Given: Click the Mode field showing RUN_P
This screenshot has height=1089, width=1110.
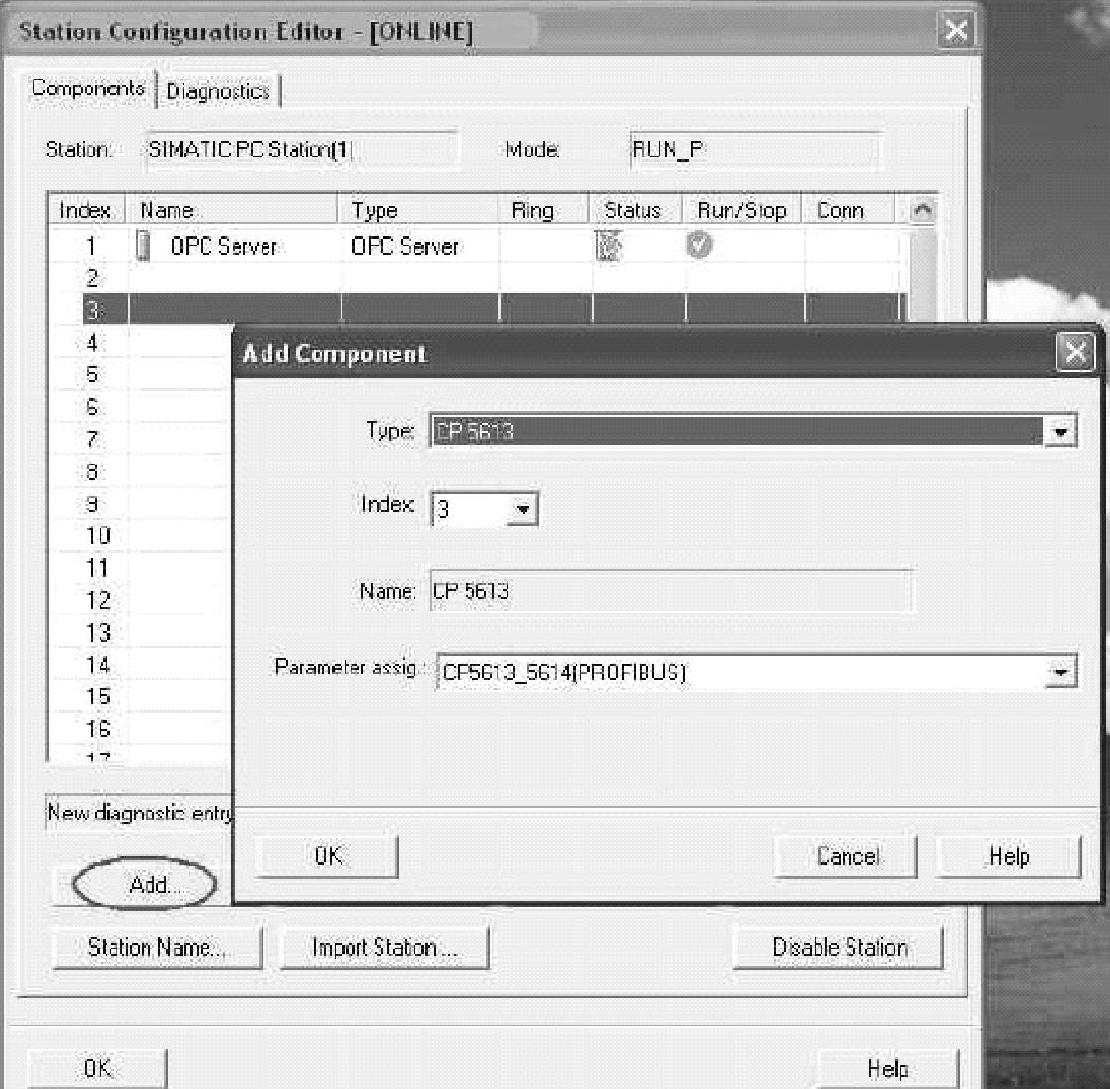Looking at the screenshot, I should pos(755,149).
